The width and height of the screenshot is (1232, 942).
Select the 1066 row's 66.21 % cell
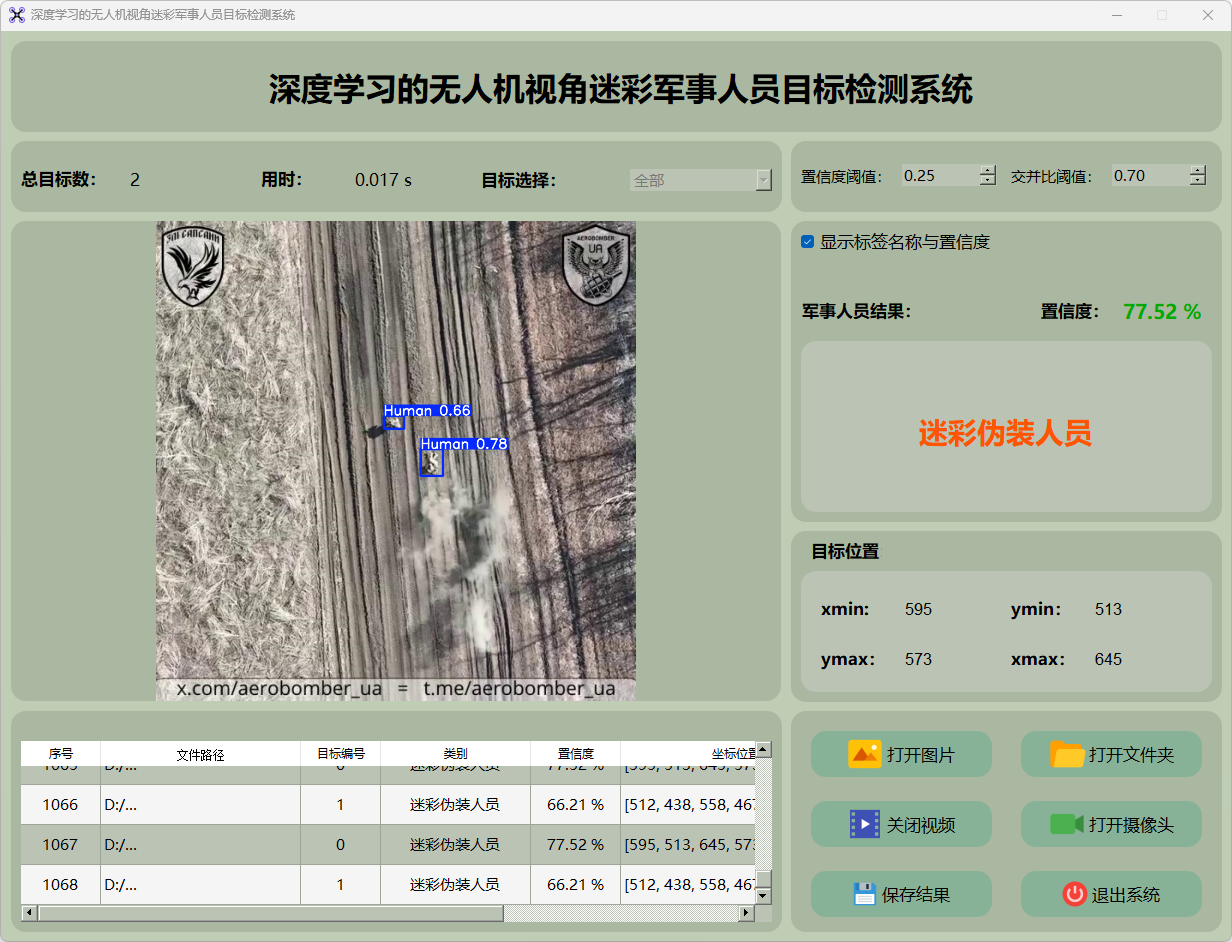pos(575,805)
